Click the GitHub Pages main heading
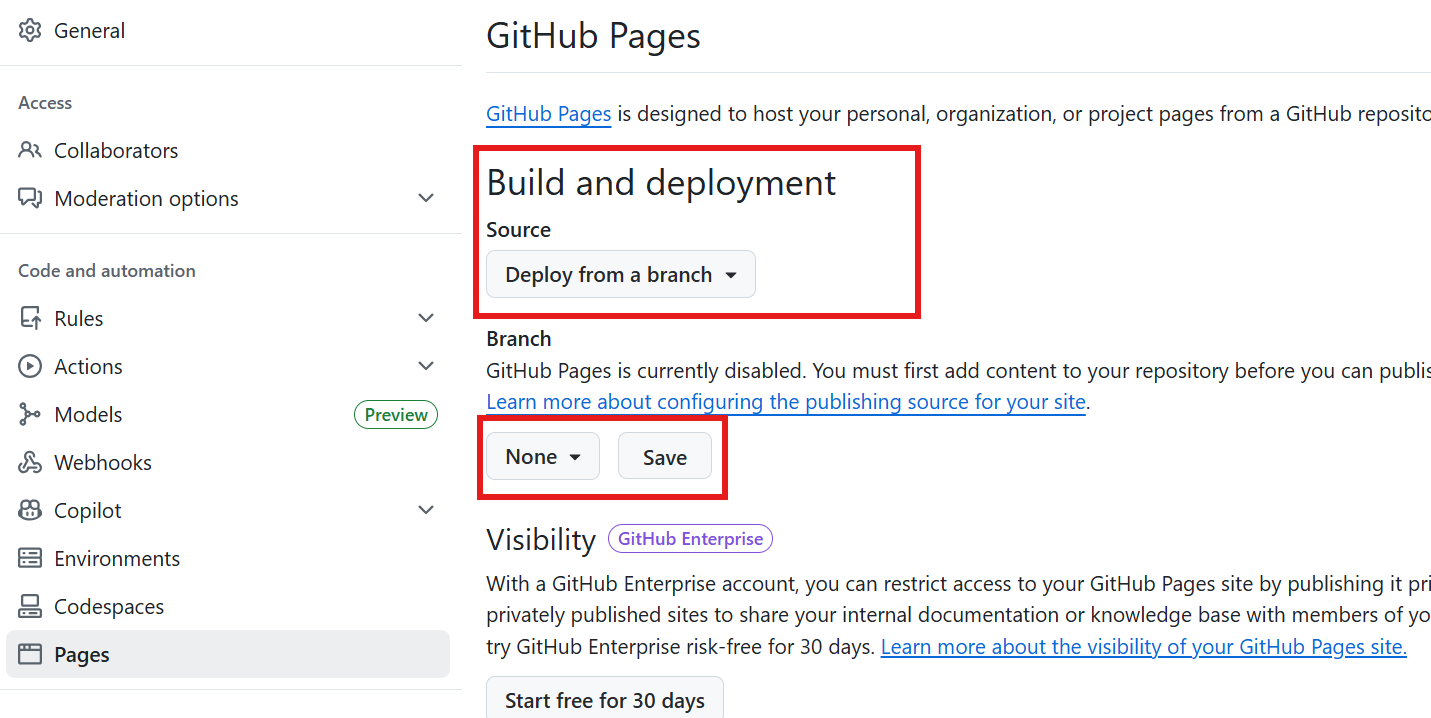1431x718 pixels. tap(593, 36)
